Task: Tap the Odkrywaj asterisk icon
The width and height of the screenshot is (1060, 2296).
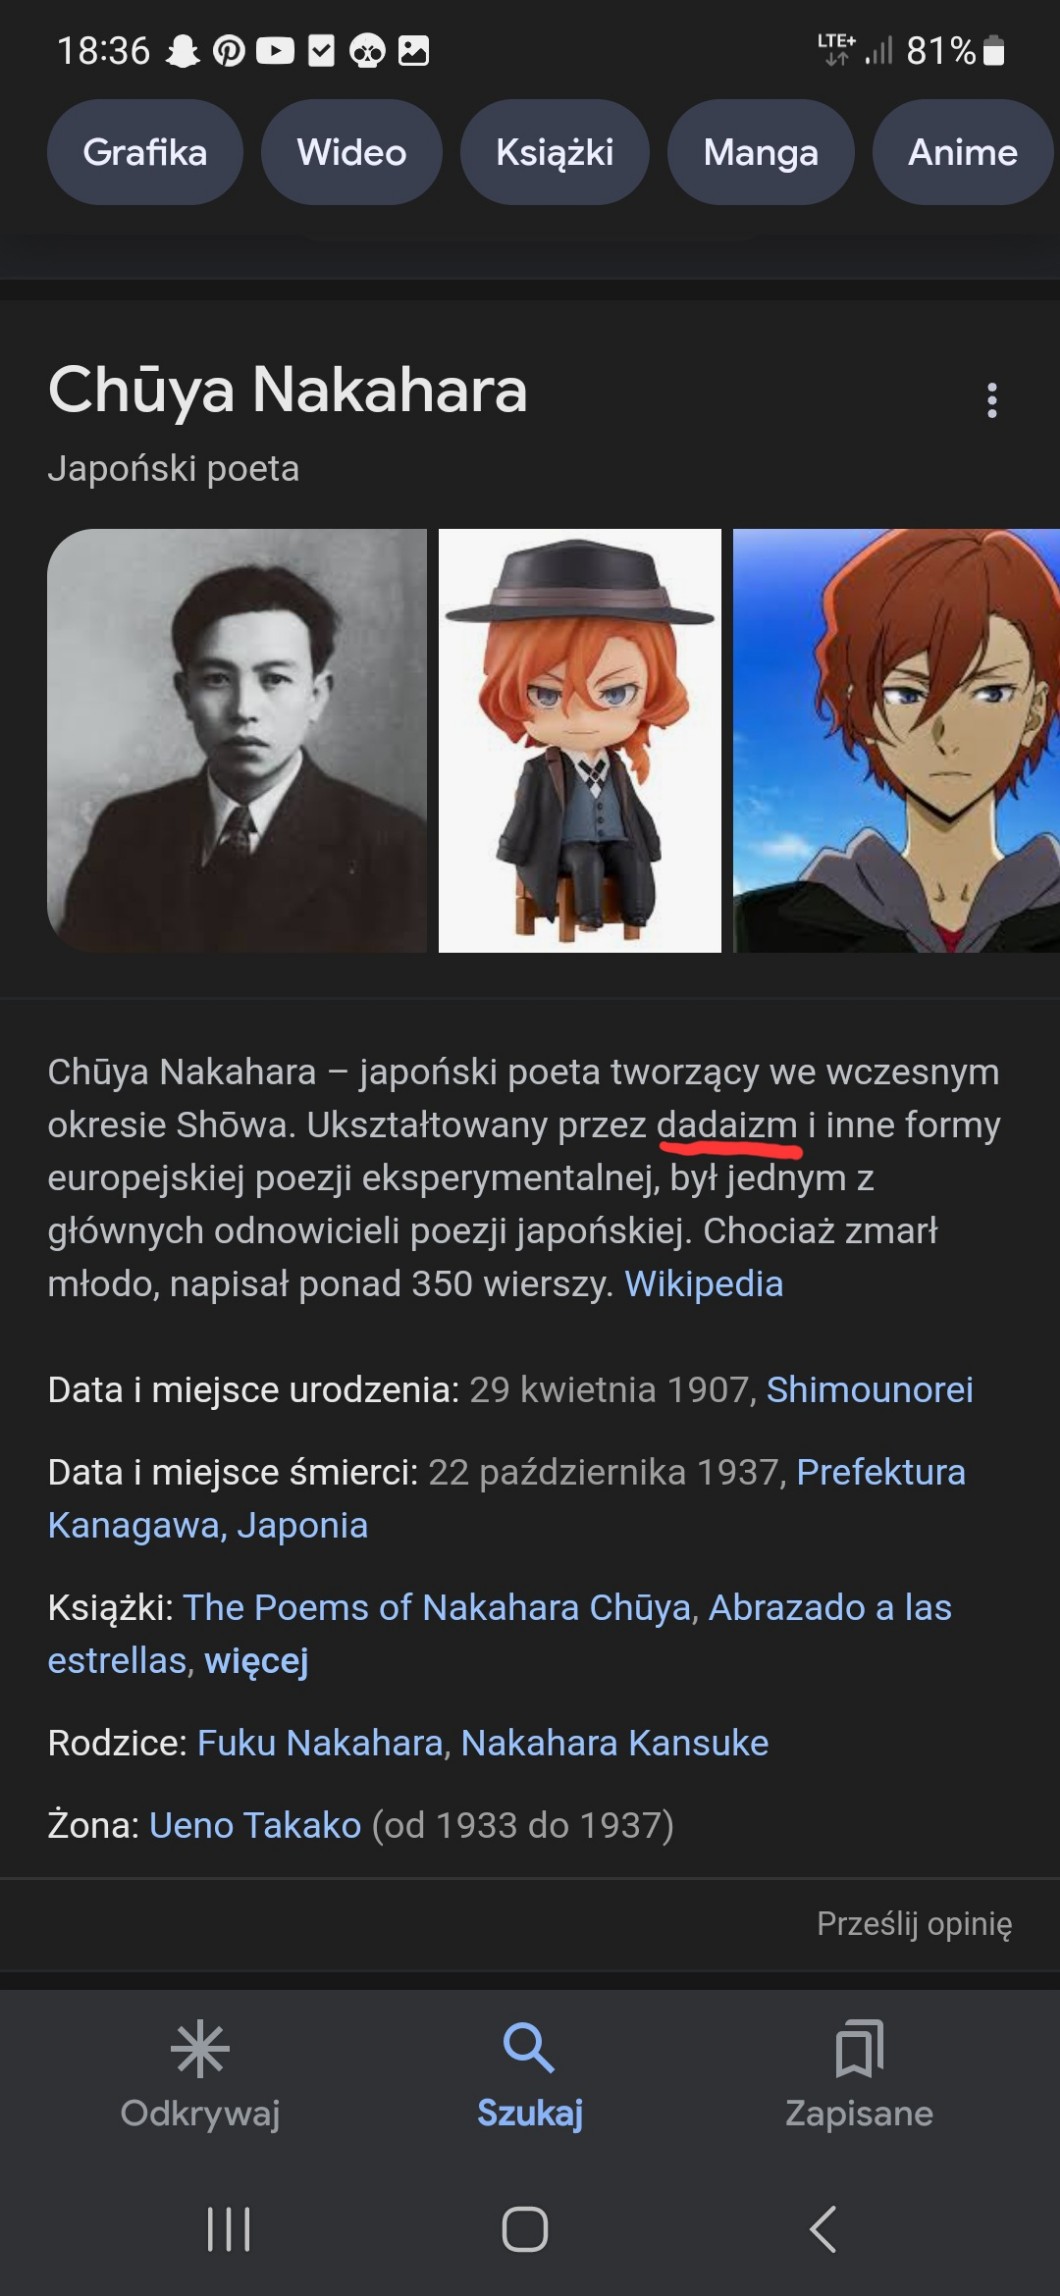Action: (x=200, y=2048)
